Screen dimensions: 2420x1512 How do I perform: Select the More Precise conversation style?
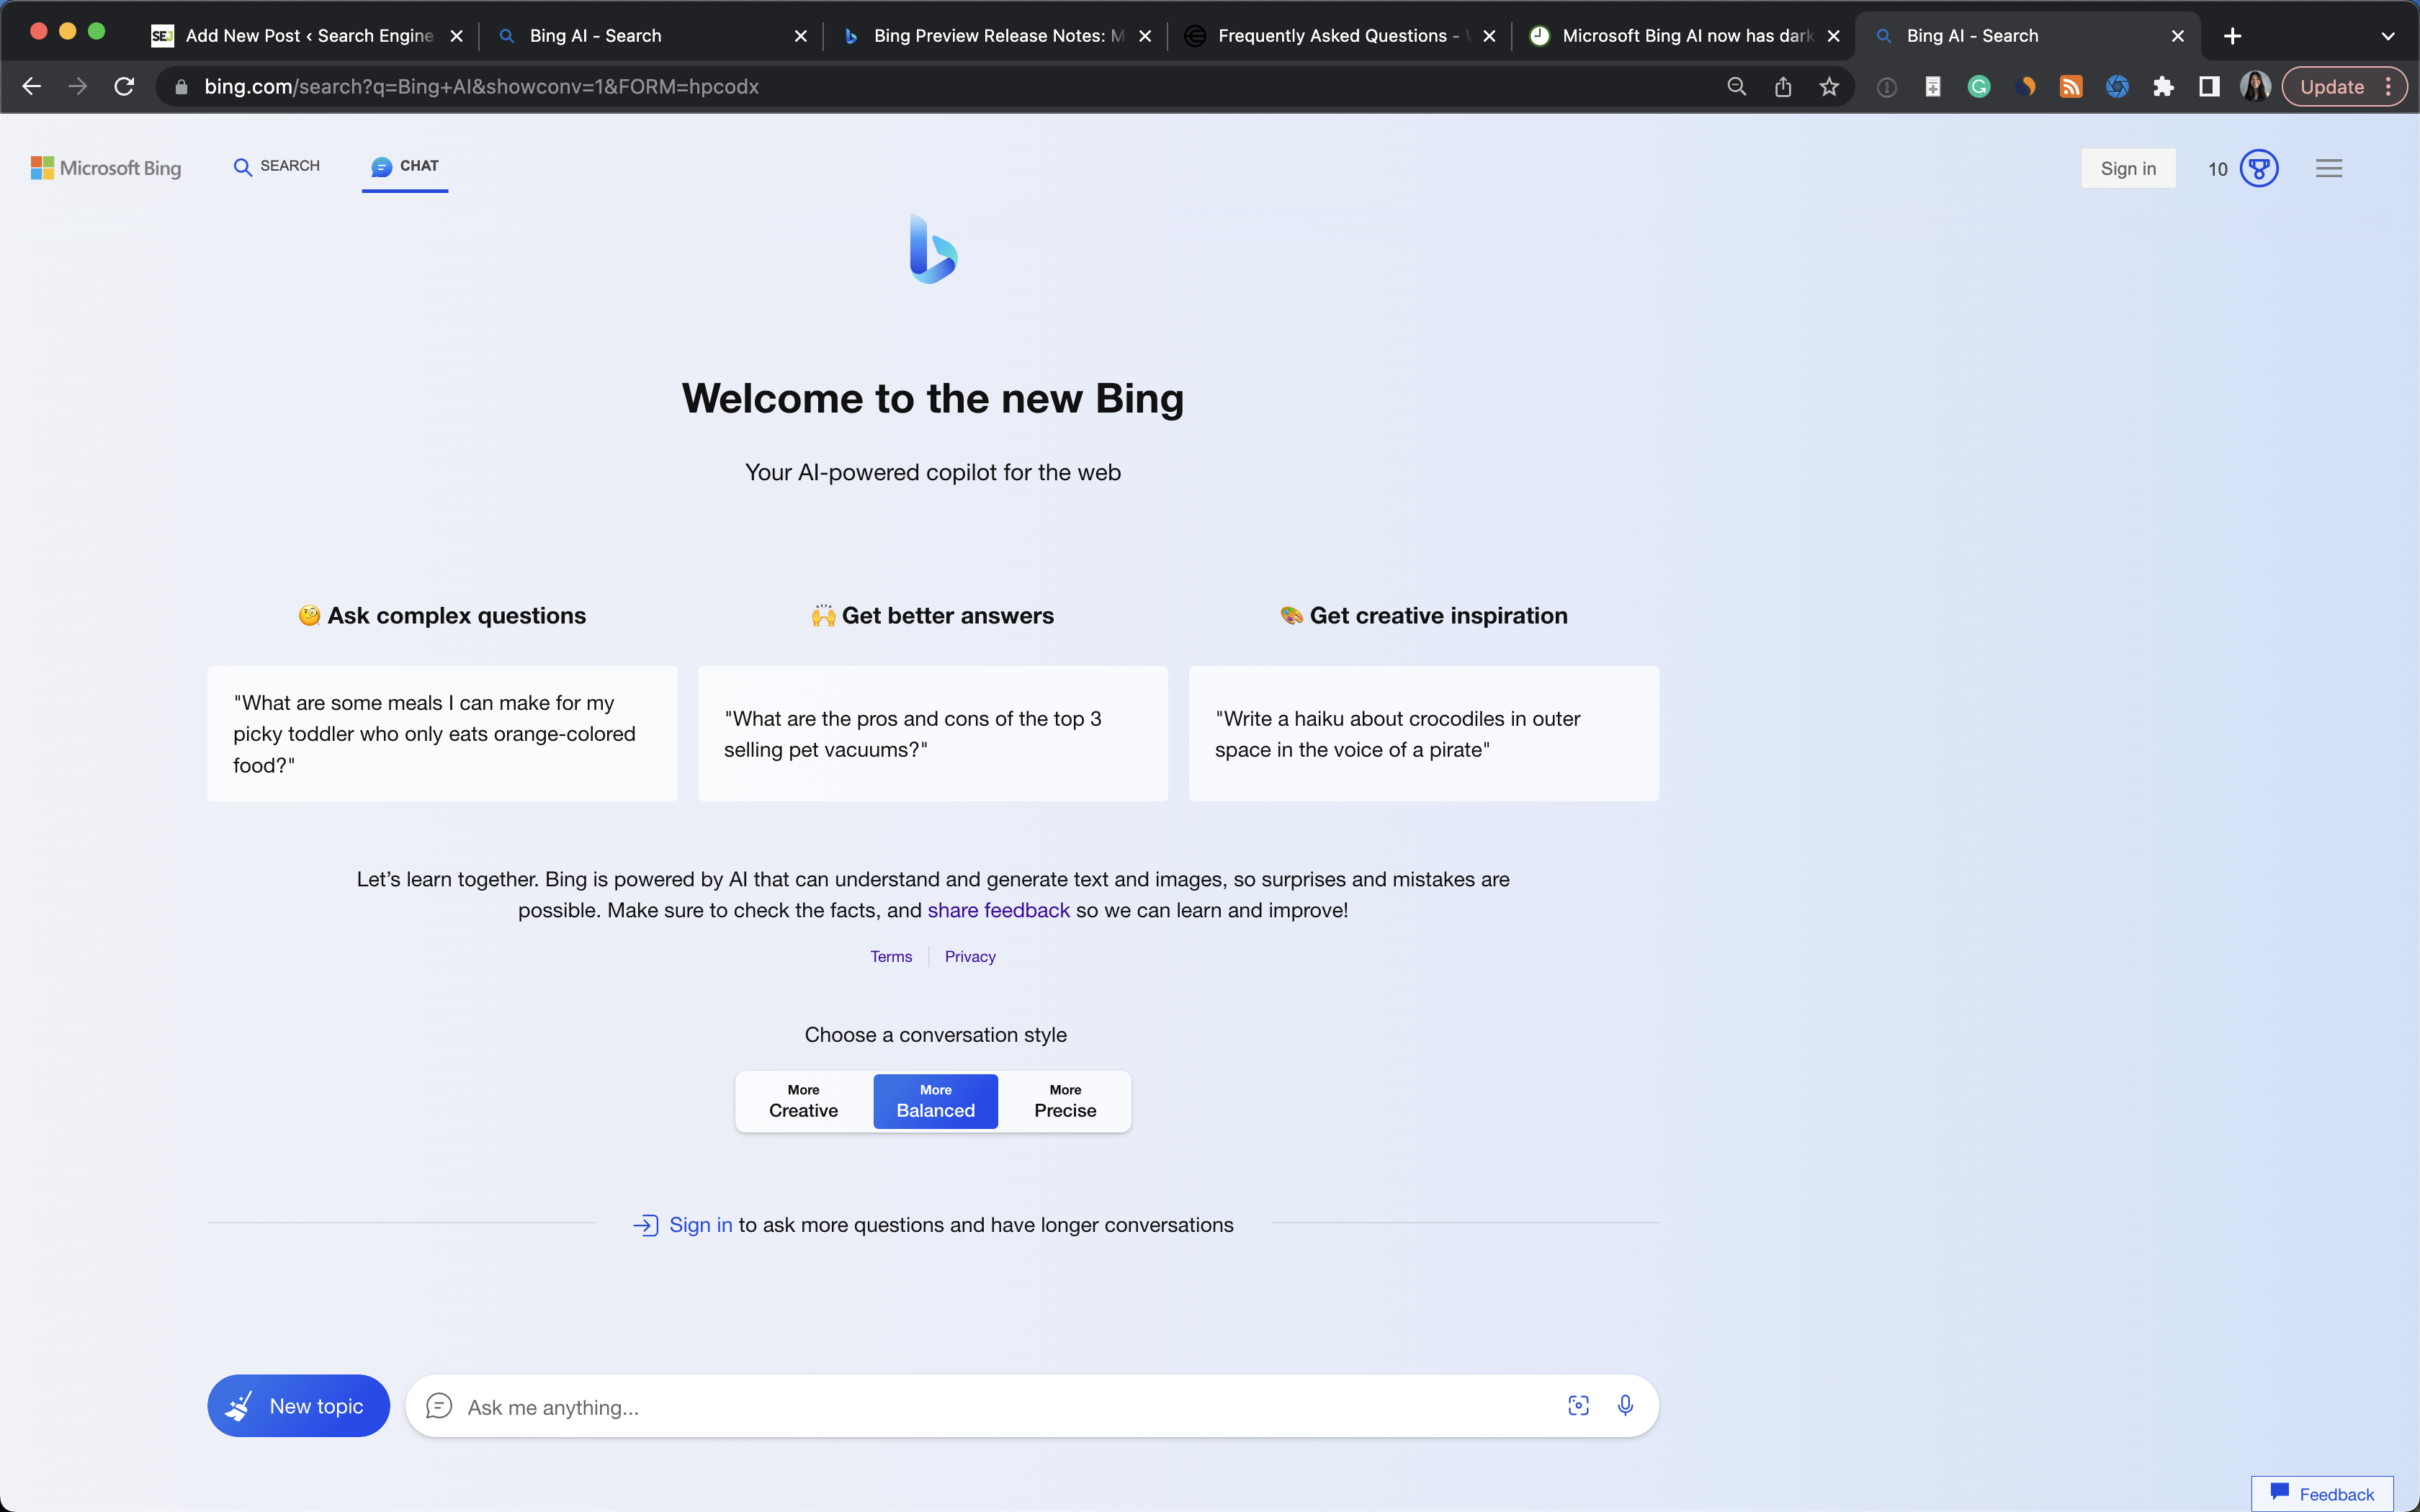coord(1064,1101)
